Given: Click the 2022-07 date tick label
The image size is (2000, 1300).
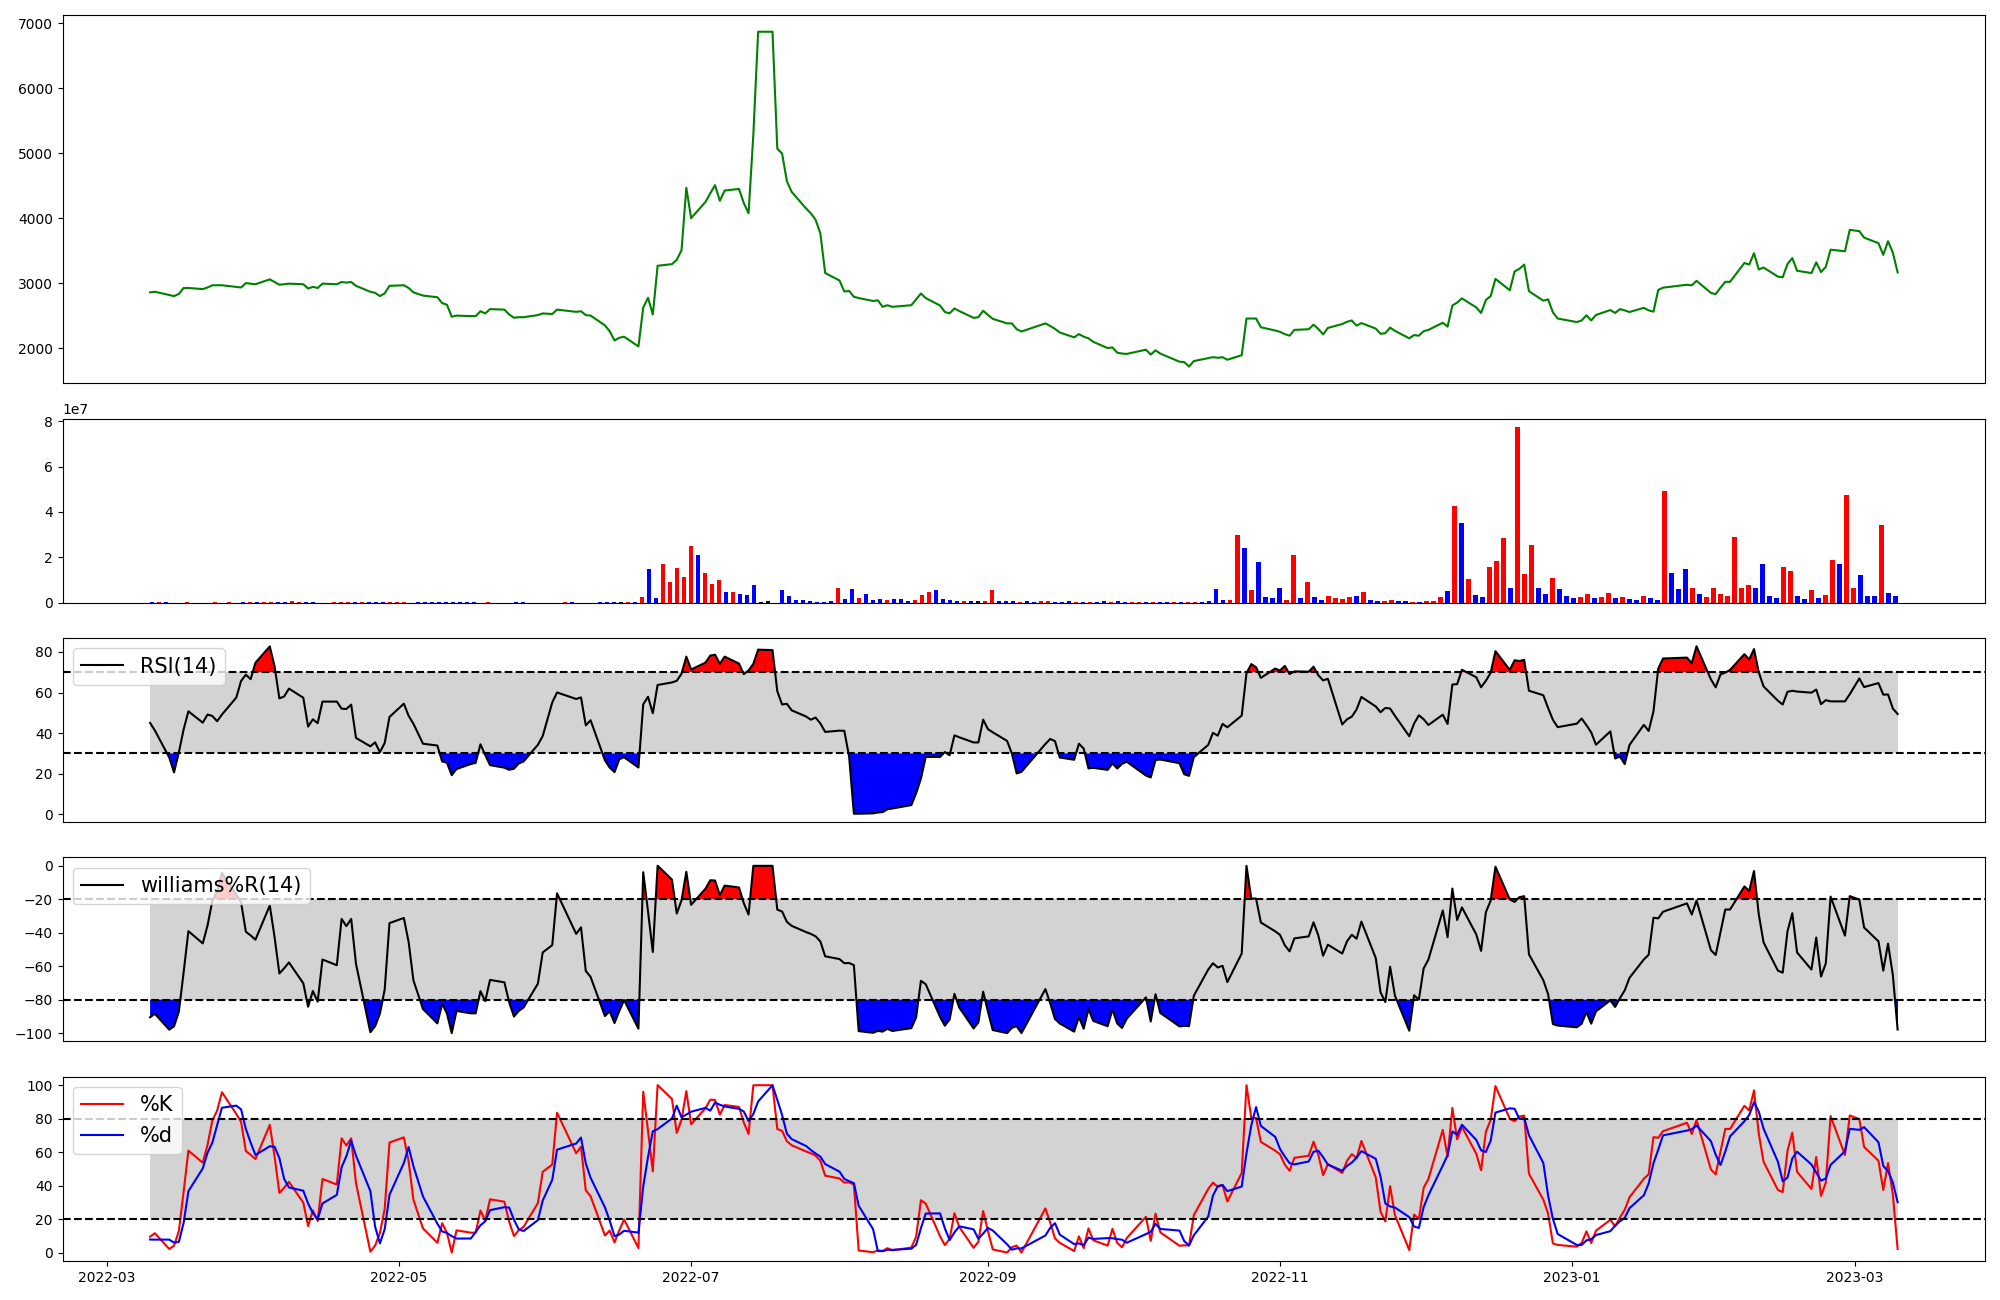Looking at the screenshot, I should click(691, 1277).
